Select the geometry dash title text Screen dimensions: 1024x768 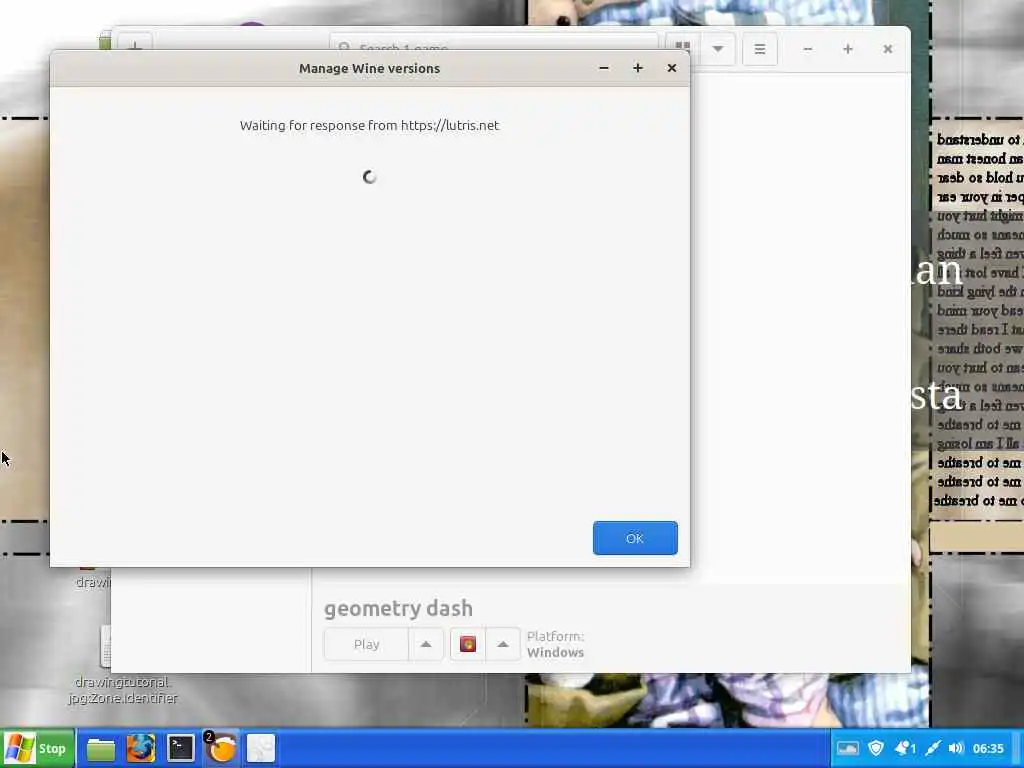pyautogui.click(x=398, y=609)
